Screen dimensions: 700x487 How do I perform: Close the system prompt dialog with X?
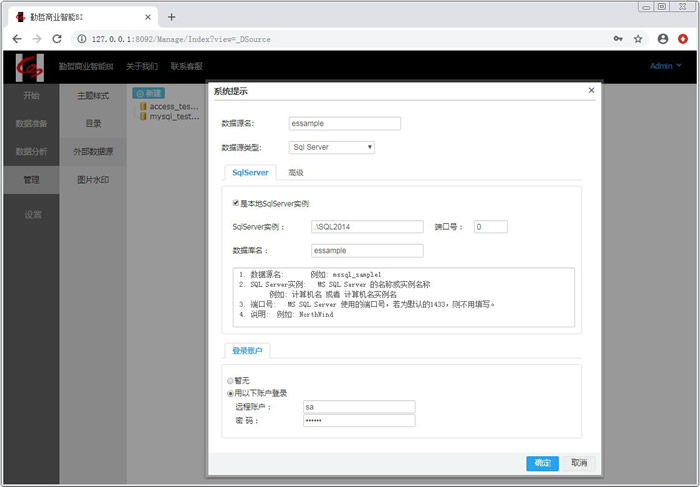point(590,90)
